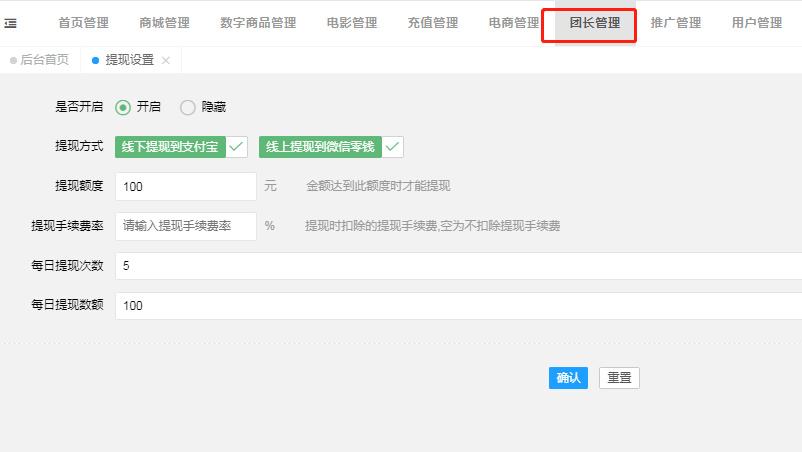Open the 用户管理 menu
802x452 pixels.
point(756,23)
